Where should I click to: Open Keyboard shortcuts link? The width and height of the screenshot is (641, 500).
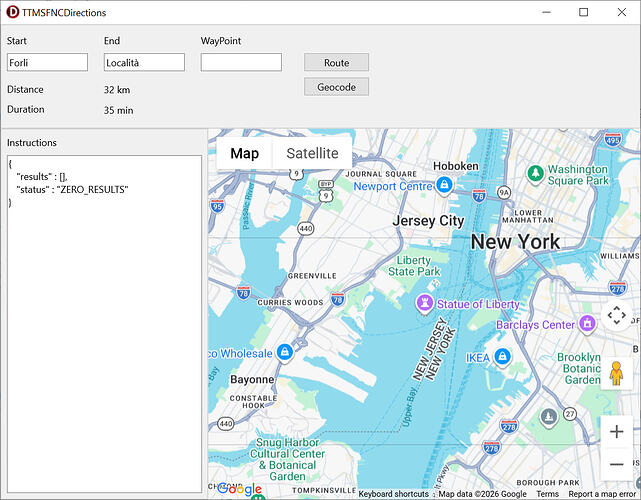click(394, 494)
